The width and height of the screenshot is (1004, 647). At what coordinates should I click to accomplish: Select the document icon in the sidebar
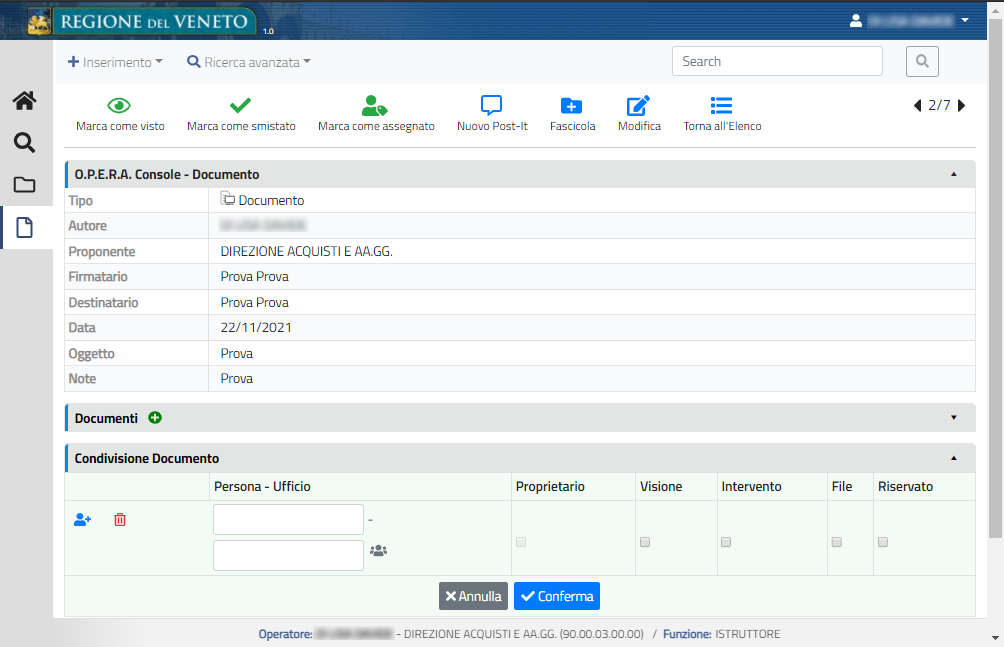click(x=24, y=227)
